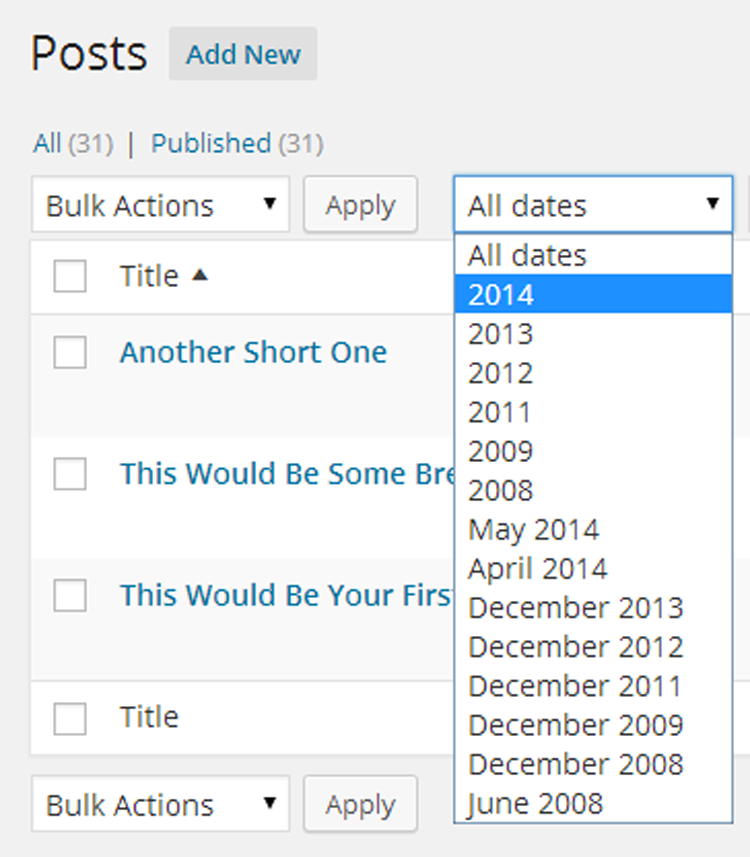Check the box for This Would Be Some Bre post

coord(69,473)
